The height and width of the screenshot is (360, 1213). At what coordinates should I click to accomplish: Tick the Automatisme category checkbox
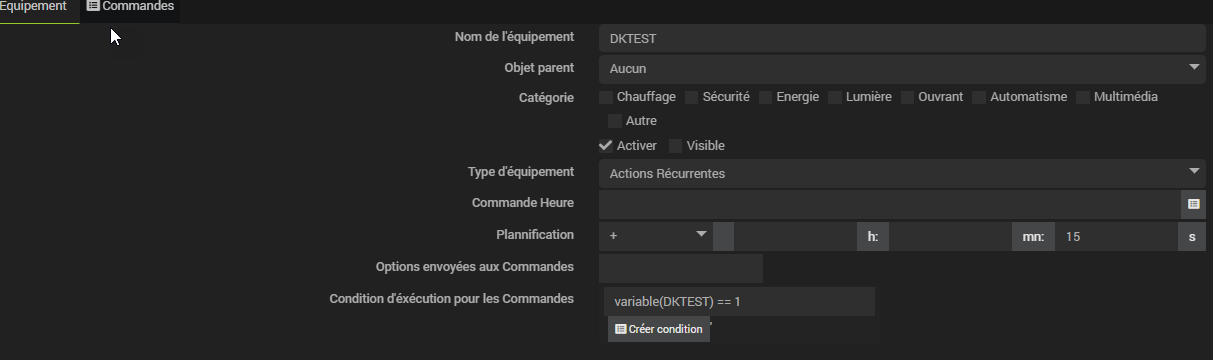click(979, 97)
